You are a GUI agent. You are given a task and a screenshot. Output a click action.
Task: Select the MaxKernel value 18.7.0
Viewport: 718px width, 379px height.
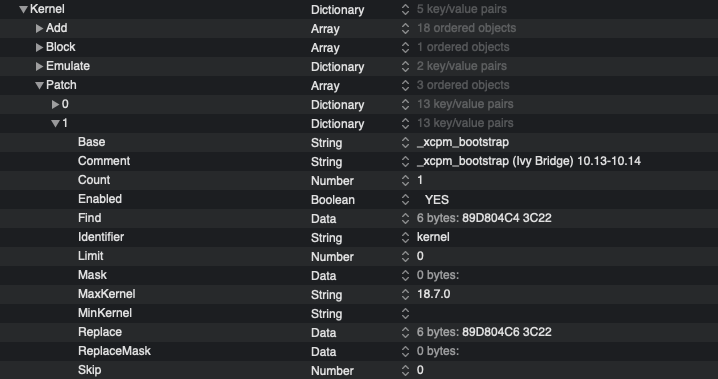[433, 294]
